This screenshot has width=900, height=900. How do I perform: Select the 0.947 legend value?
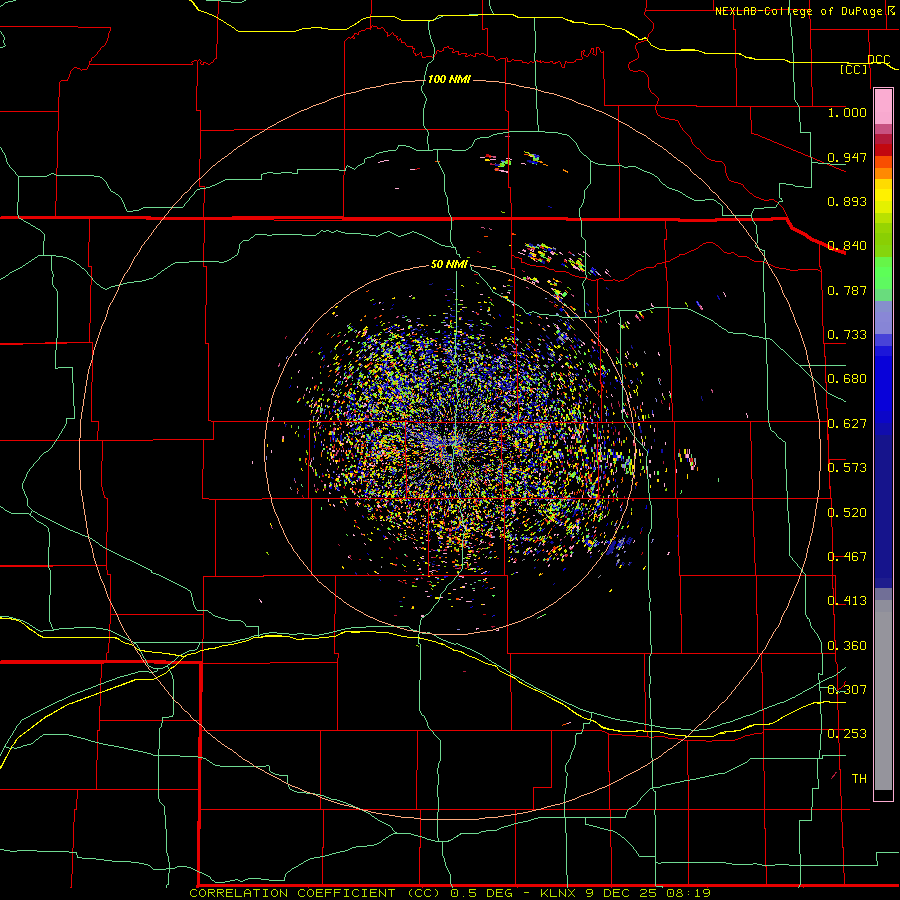[847, 157]
